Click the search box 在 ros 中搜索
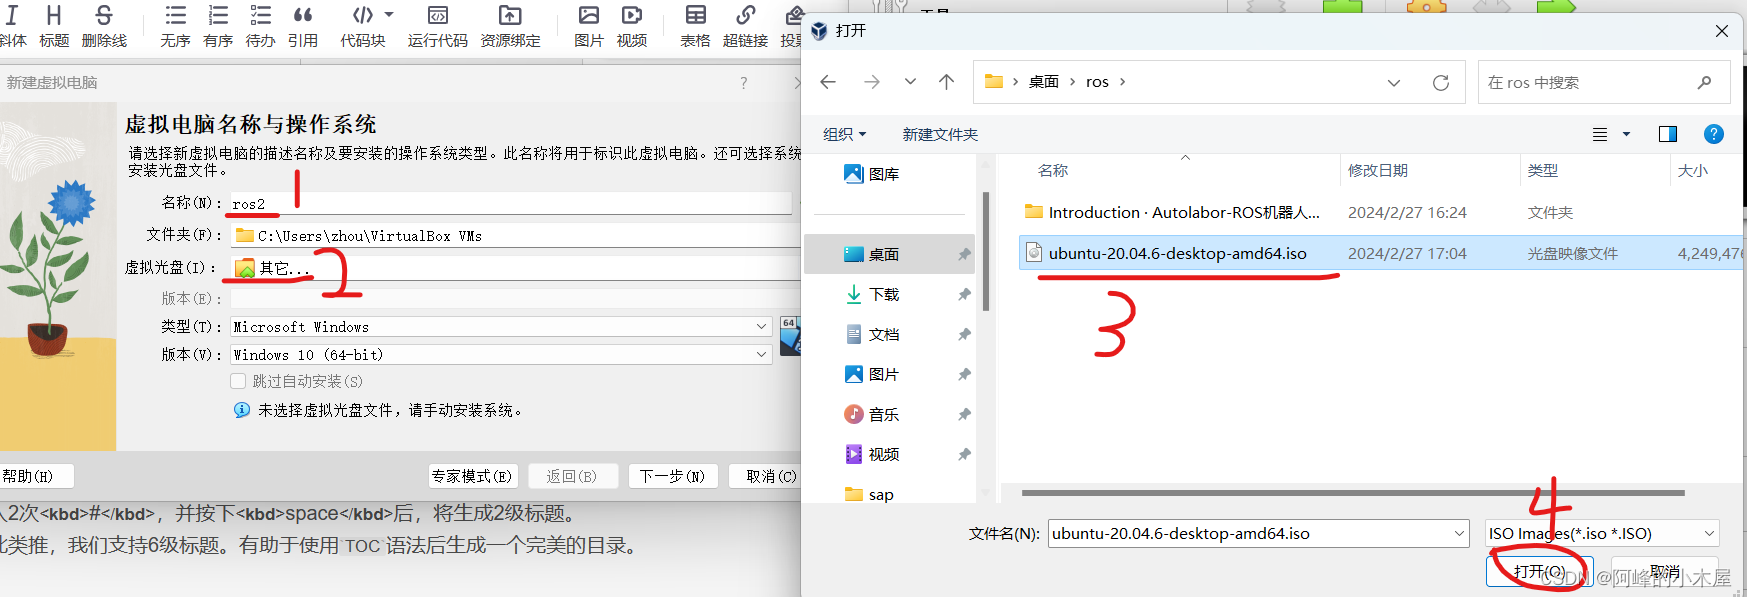This screenshot has width=1747, height=597. pyautogui.click(x=1604, y=82)
